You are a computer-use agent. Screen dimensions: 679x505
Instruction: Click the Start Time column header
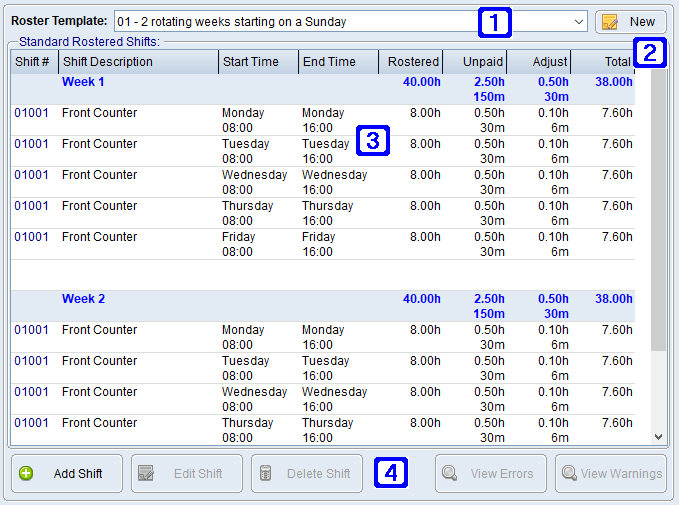click(258, 62)
